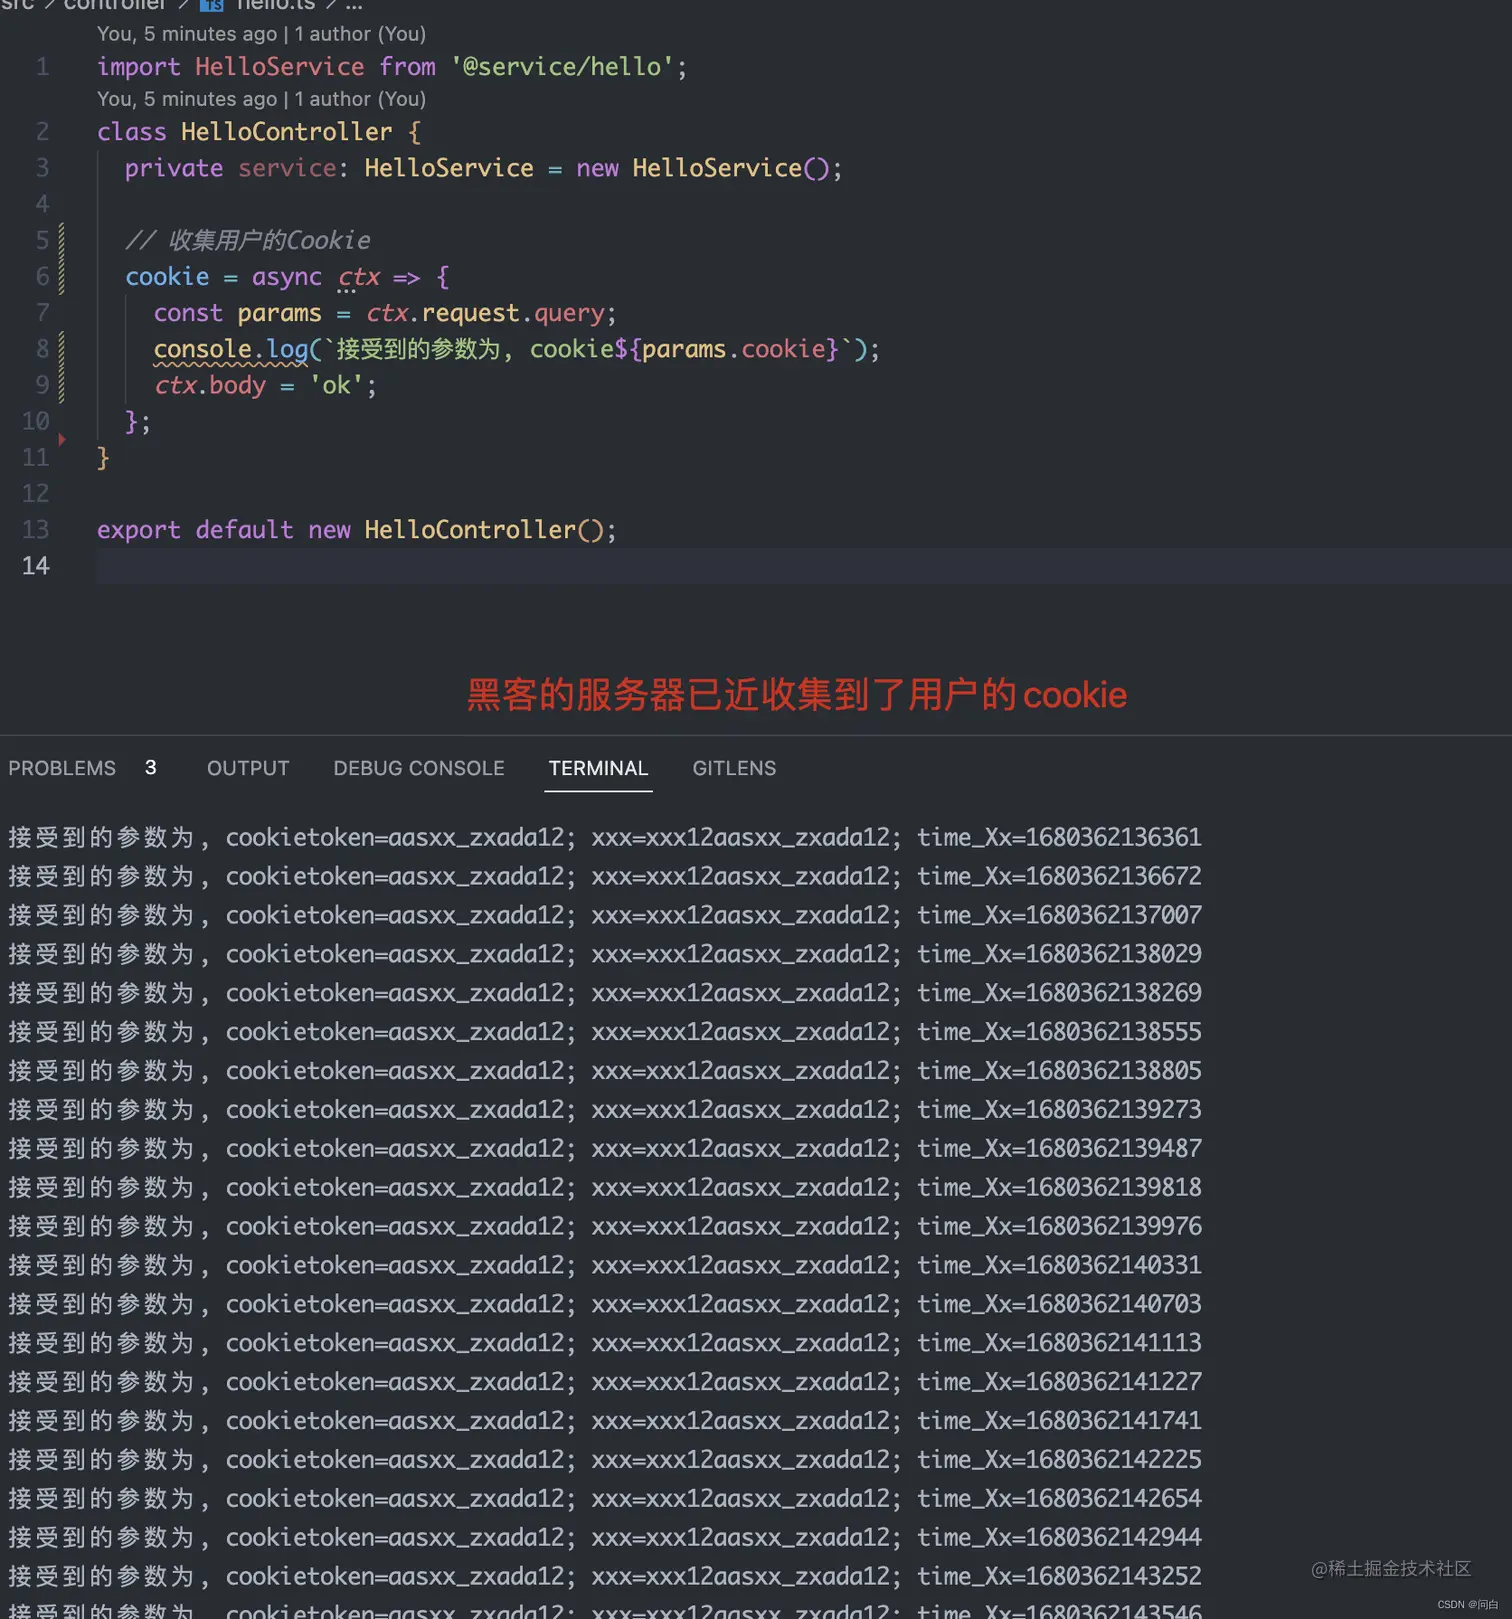The height and width of the screenshot is (1619, 1512).
Task: Click terminal line ending in time_Xx=1680362139273
Action: tap(605, 1110)
